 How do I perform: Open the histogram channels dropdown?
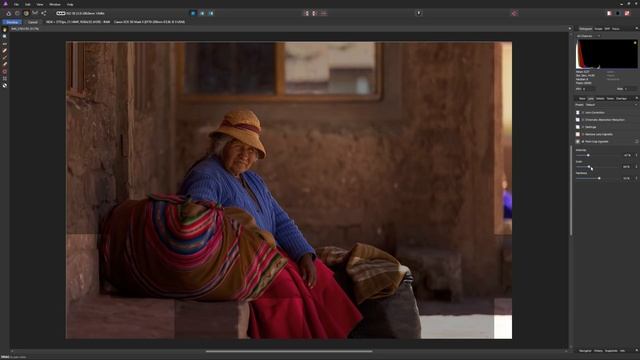point(588,36)
